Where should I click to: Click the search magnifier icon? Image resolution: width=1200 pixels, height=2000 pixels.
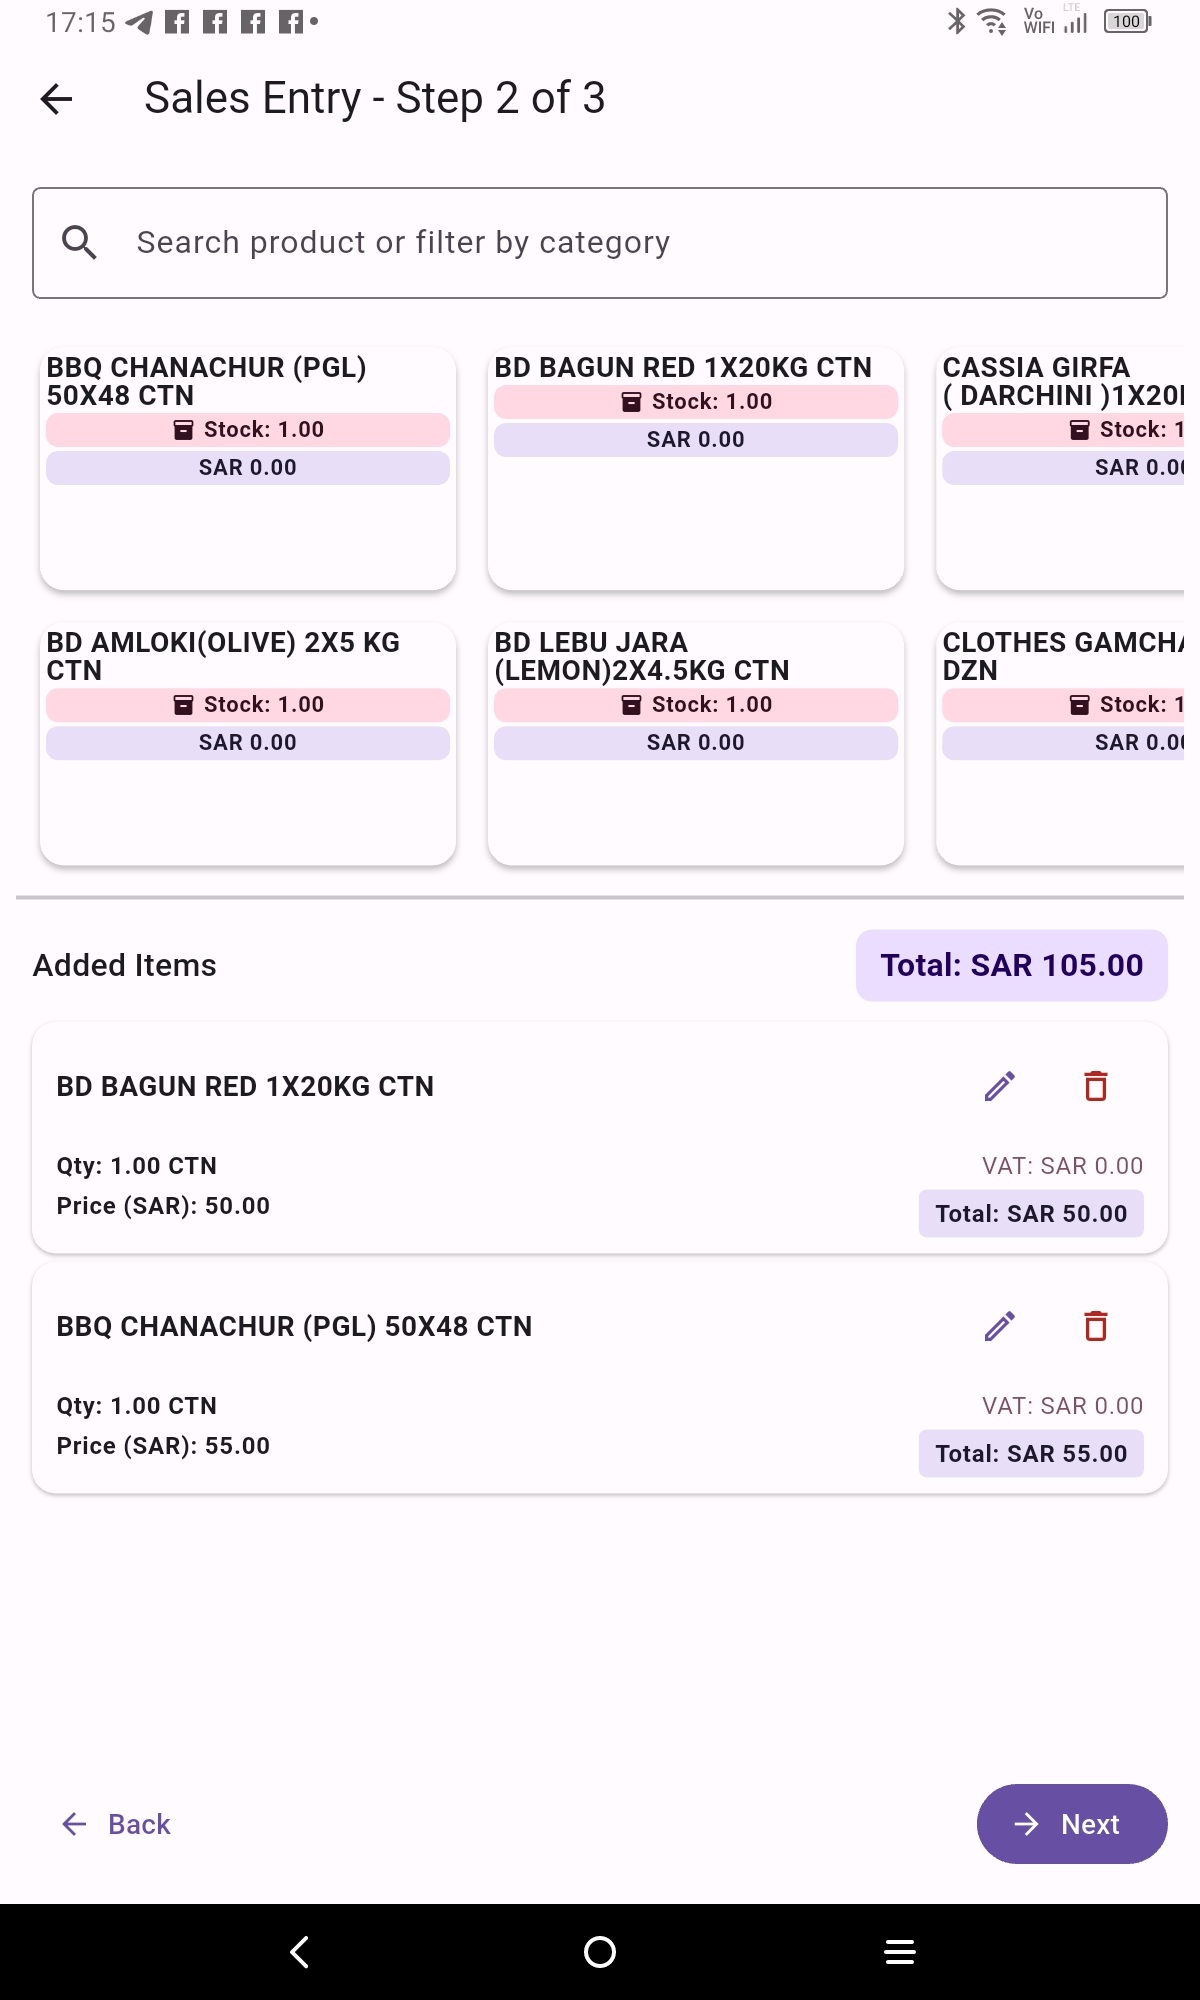coord(79,242)
